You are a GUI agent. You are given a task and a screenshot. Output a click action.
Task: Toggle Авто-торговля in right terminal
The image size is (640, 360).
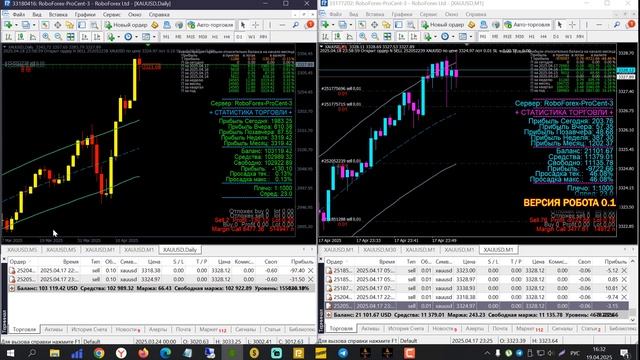click(x=527, y=25)
